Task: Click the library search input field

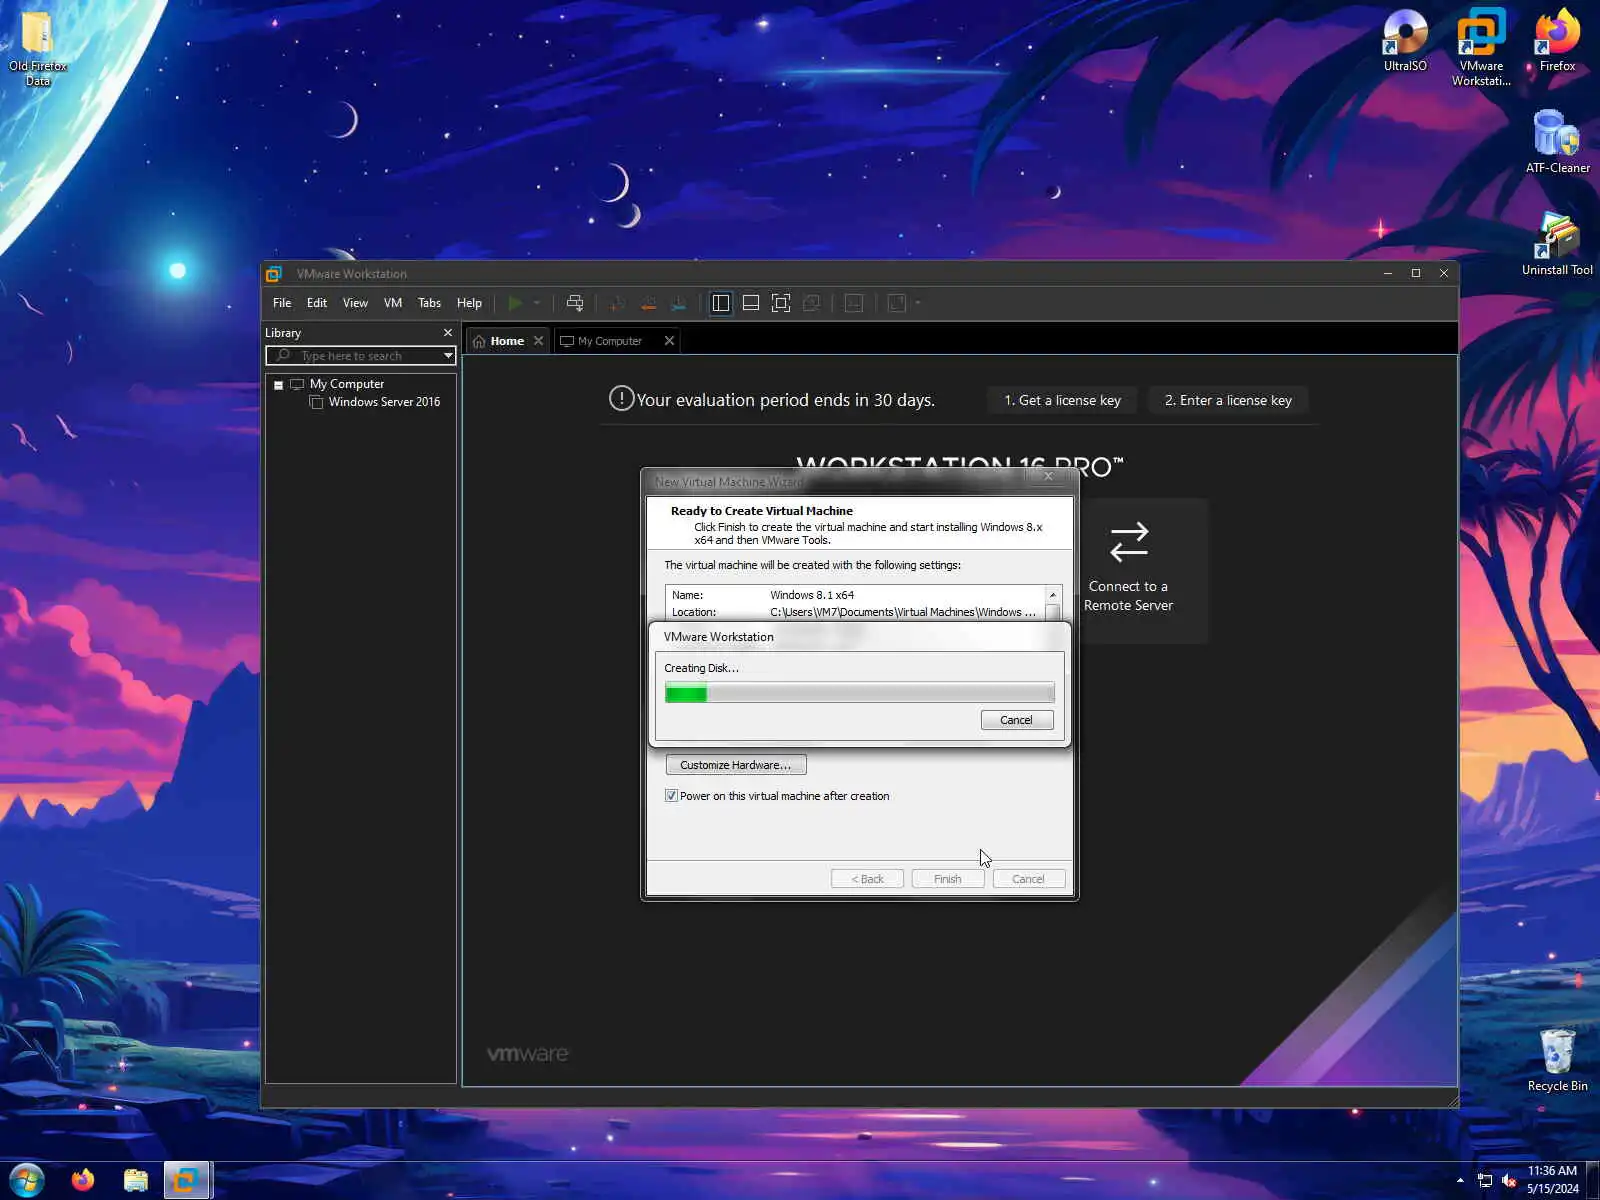Action: coord(361,356)
